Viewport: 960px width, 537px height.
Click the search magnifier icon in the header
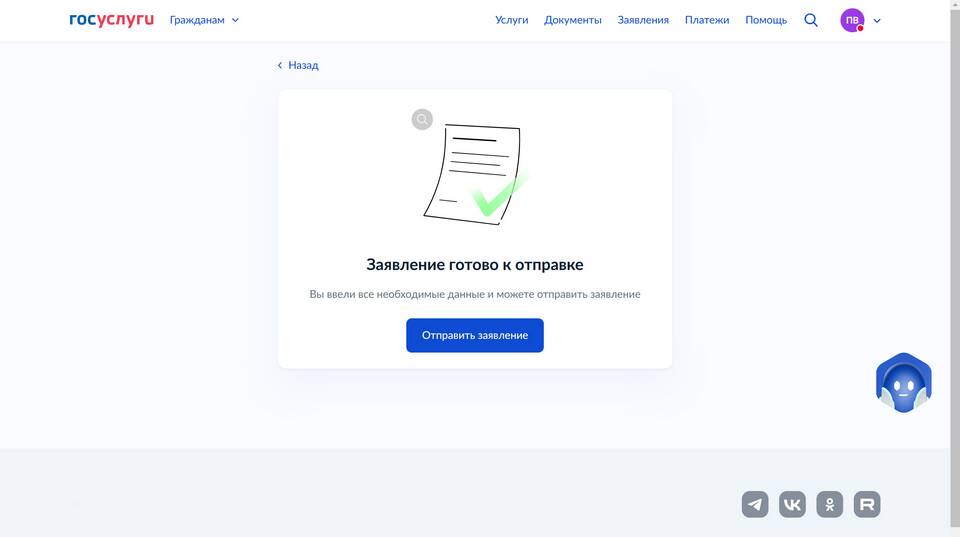811,20
